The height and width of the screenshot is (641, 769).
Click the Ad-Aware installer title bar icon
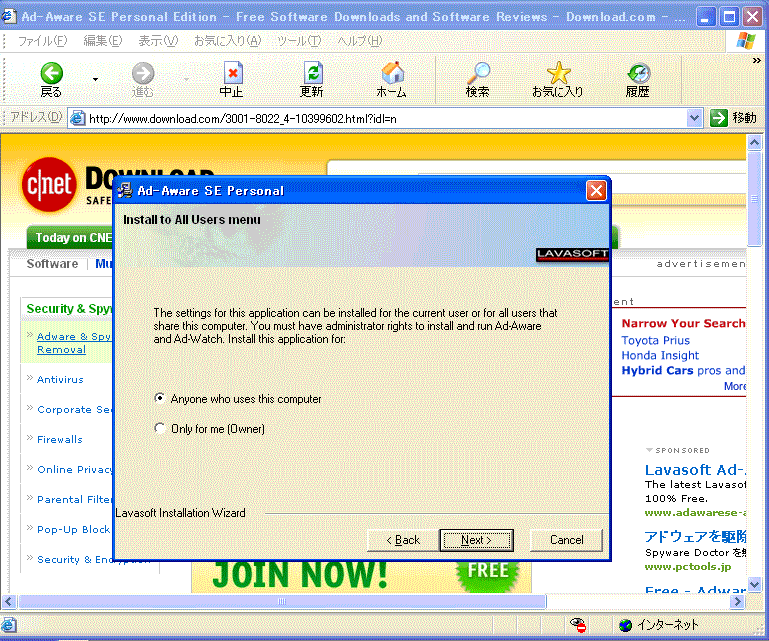coord(126,190)
